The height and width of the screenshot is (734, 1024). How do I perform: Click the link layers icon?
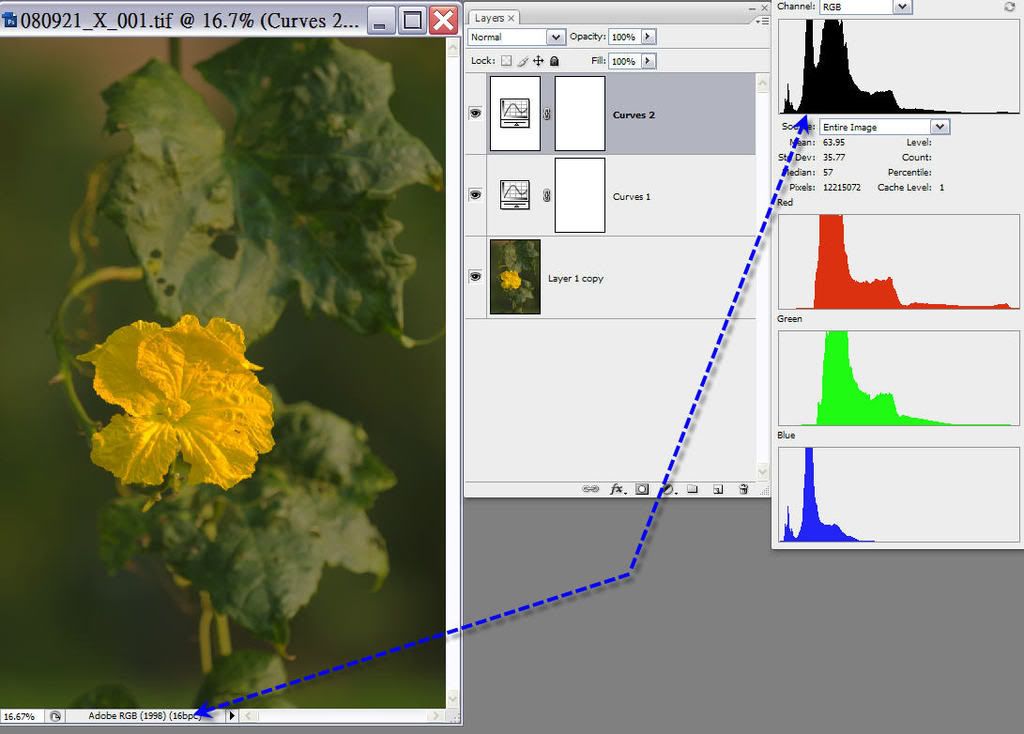pos(590,488)
